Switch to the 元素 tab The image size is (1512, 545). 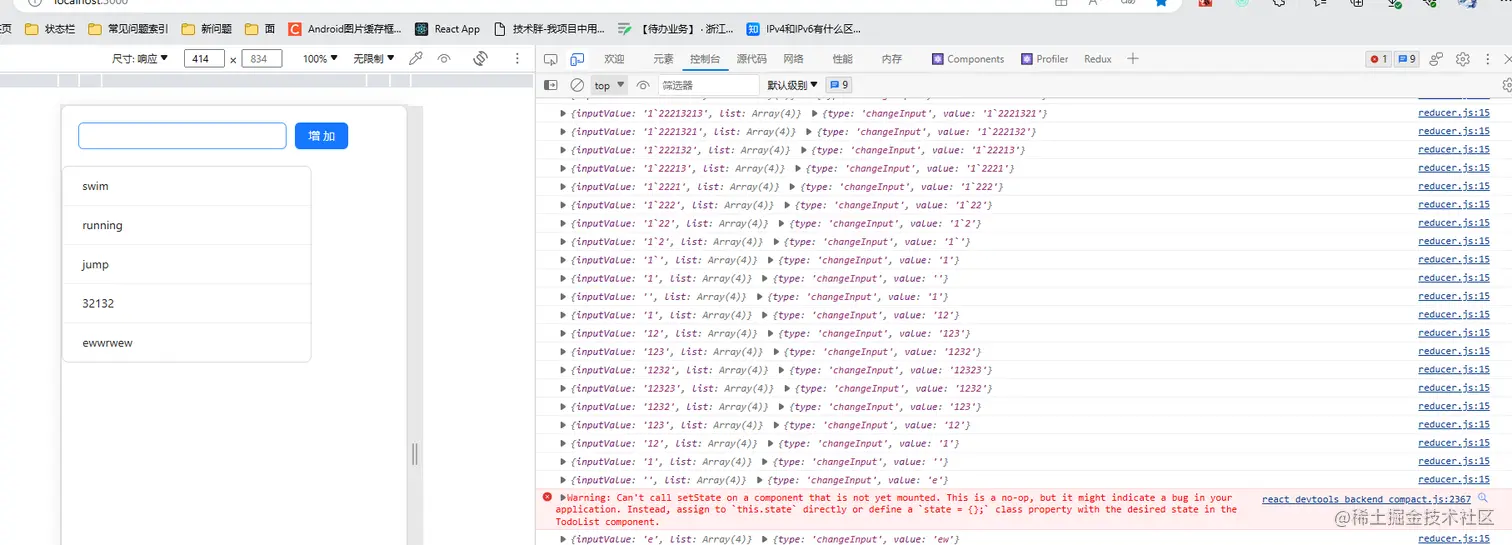tap(663, 59)
